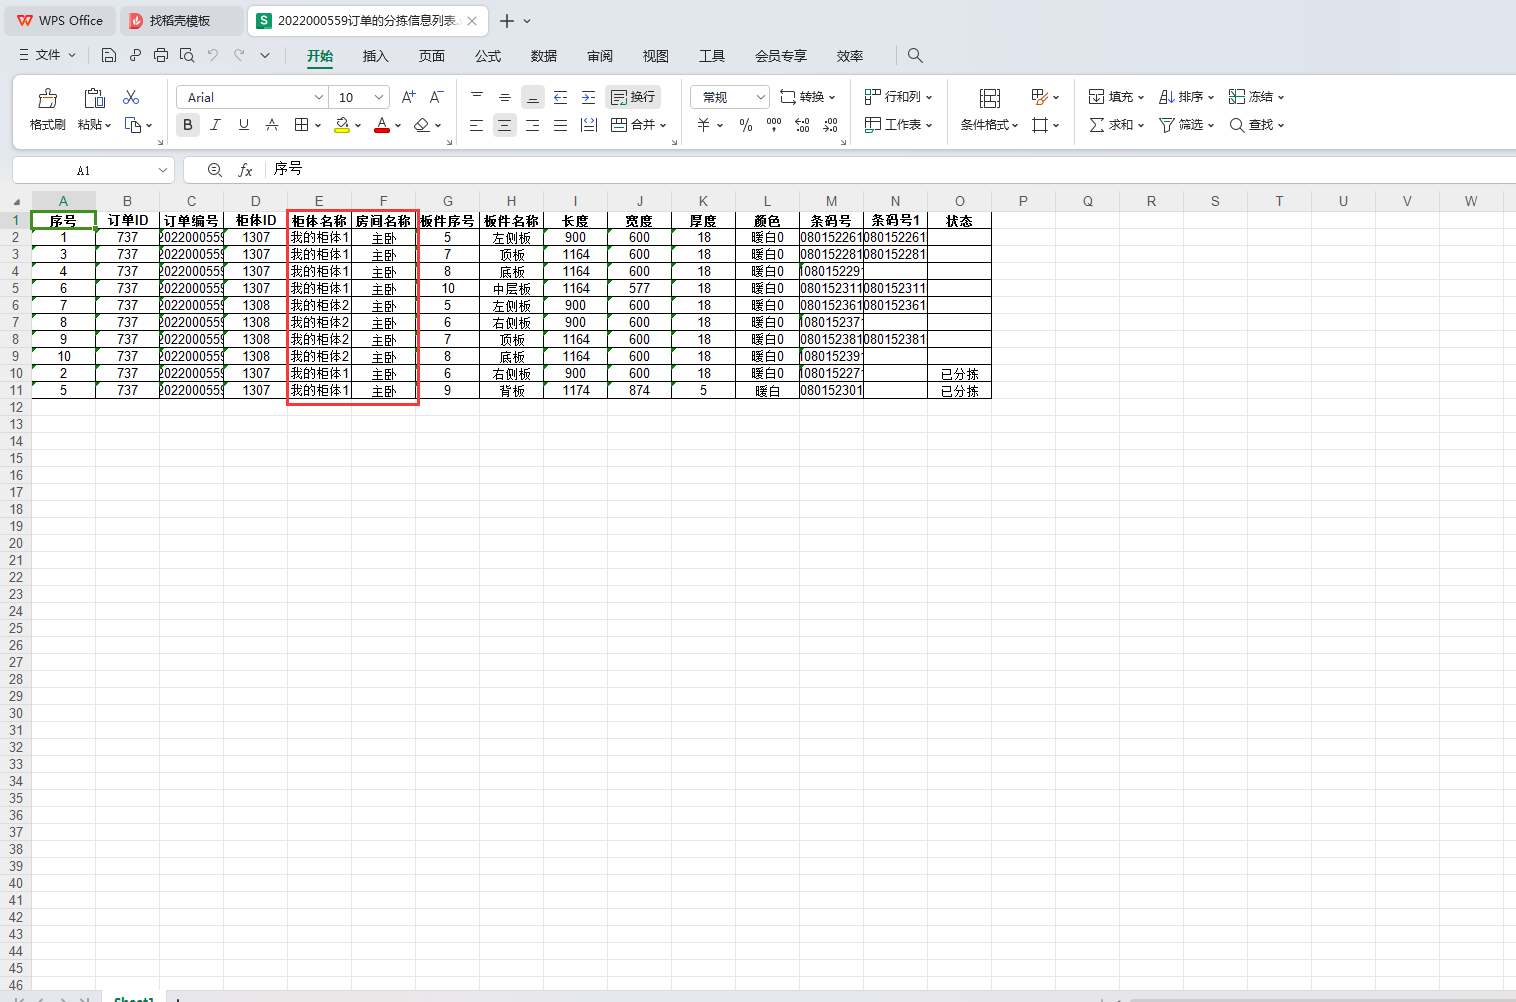The height and width of the screenshot is (1002, 1516).
Task: Click the thousands separator icon
Action: click(774, 125)
